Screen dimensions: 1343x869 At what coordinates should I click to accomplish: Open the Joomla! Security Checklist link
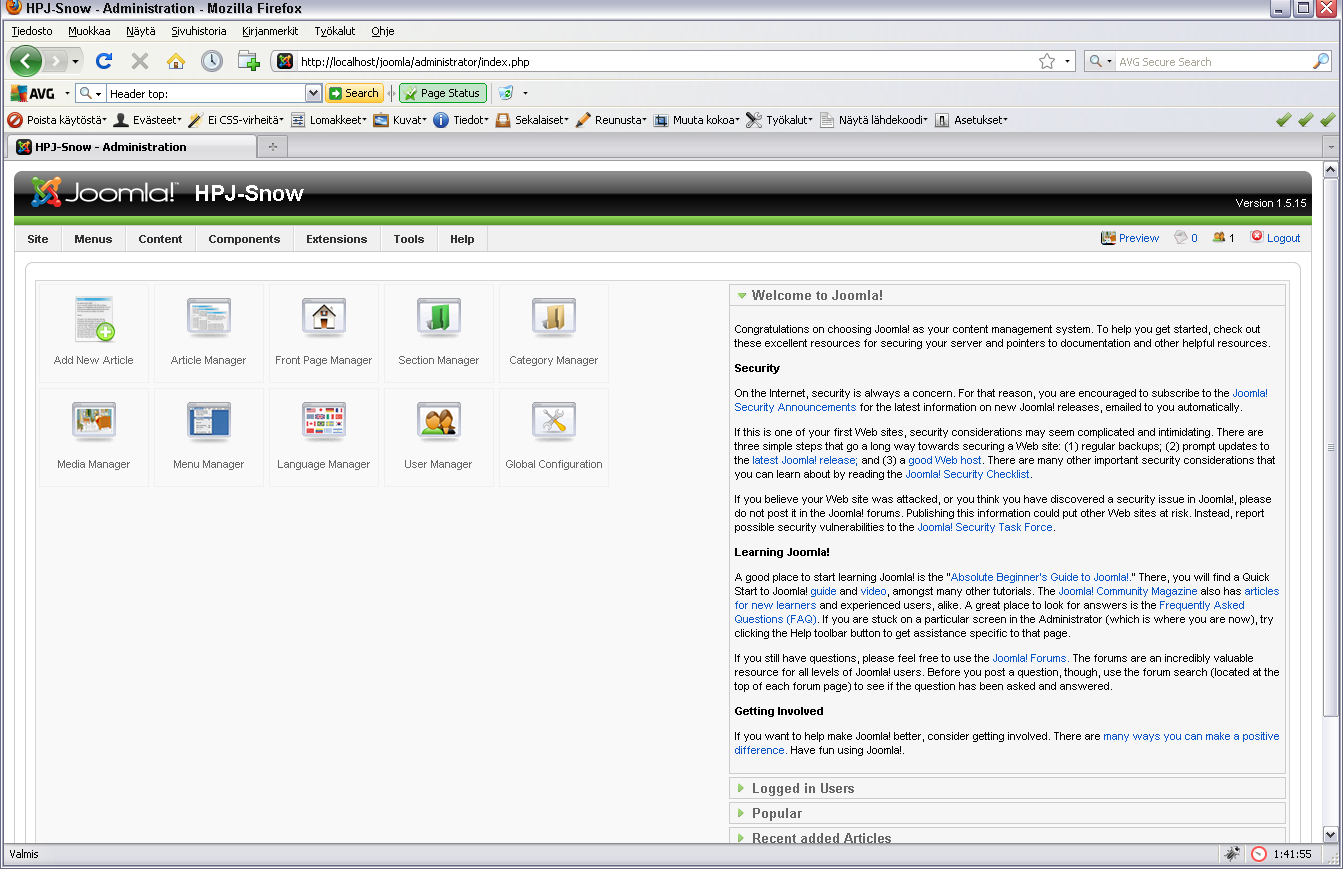point(967,474)
